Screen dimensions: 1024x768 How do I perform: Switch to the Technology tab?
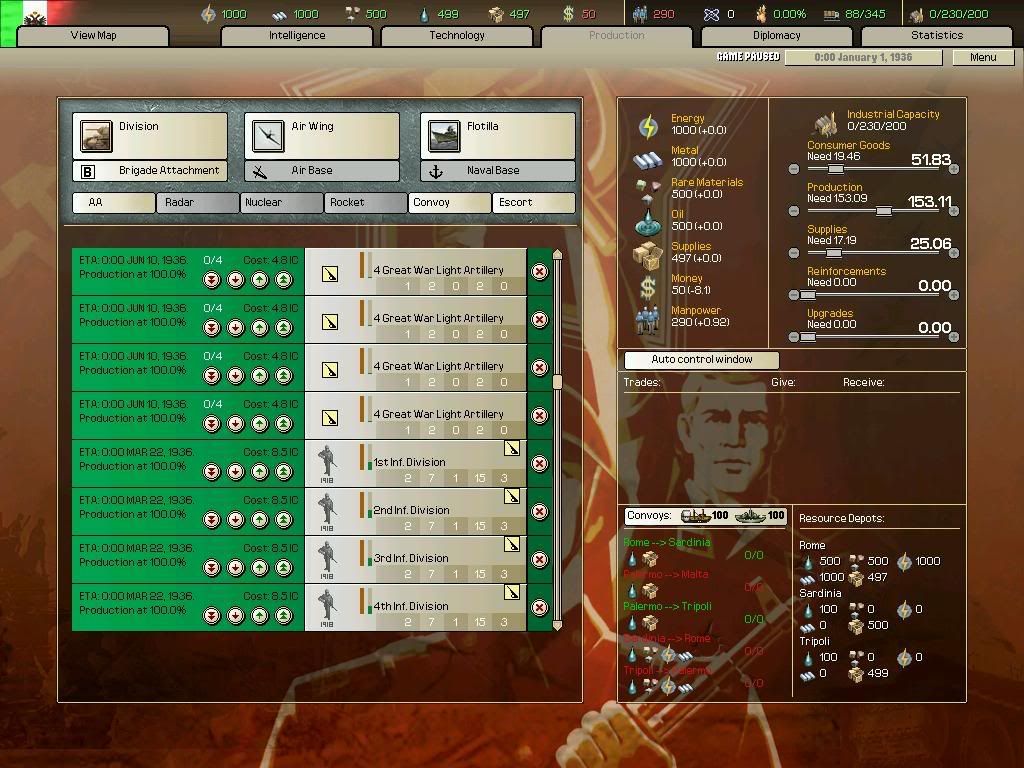[456, 36]
